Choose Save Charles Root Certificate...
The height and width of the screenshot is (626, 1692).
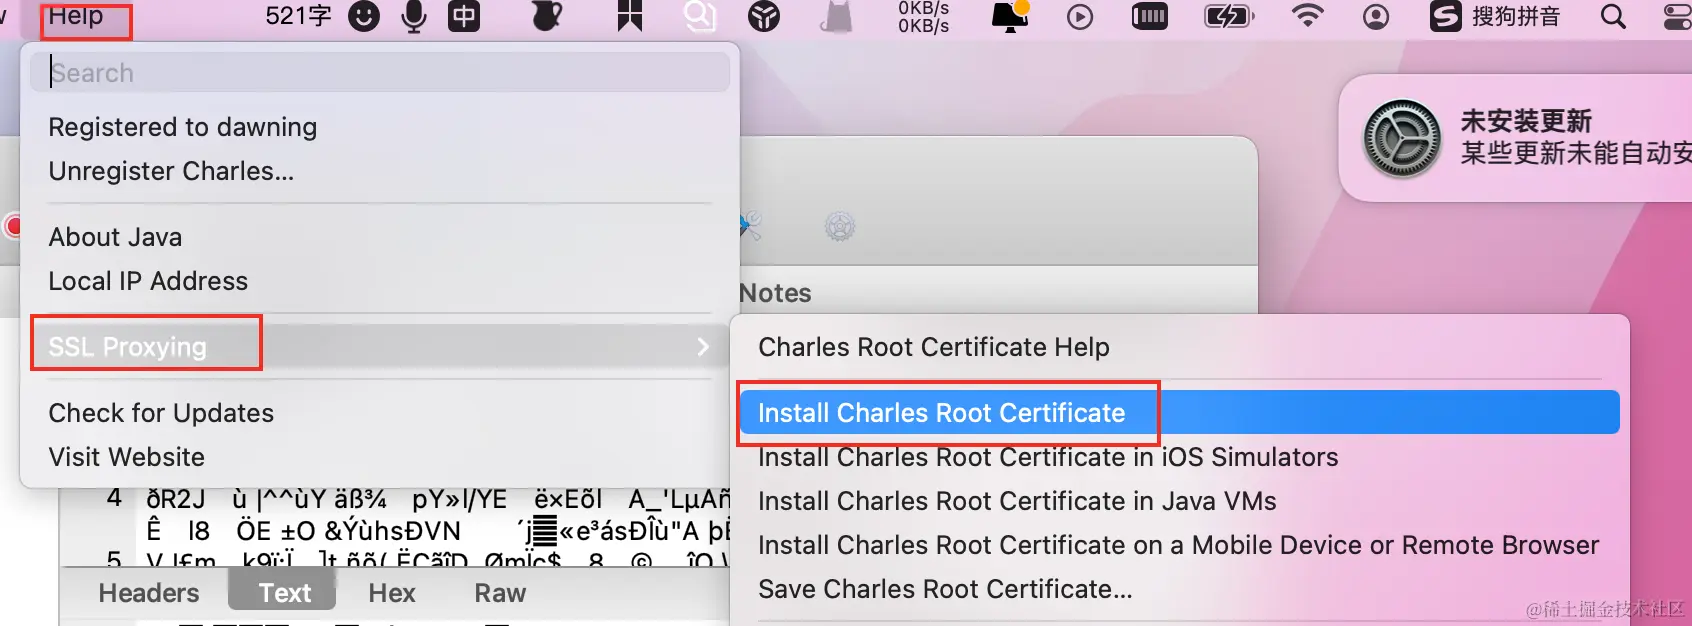pos(945,589)
